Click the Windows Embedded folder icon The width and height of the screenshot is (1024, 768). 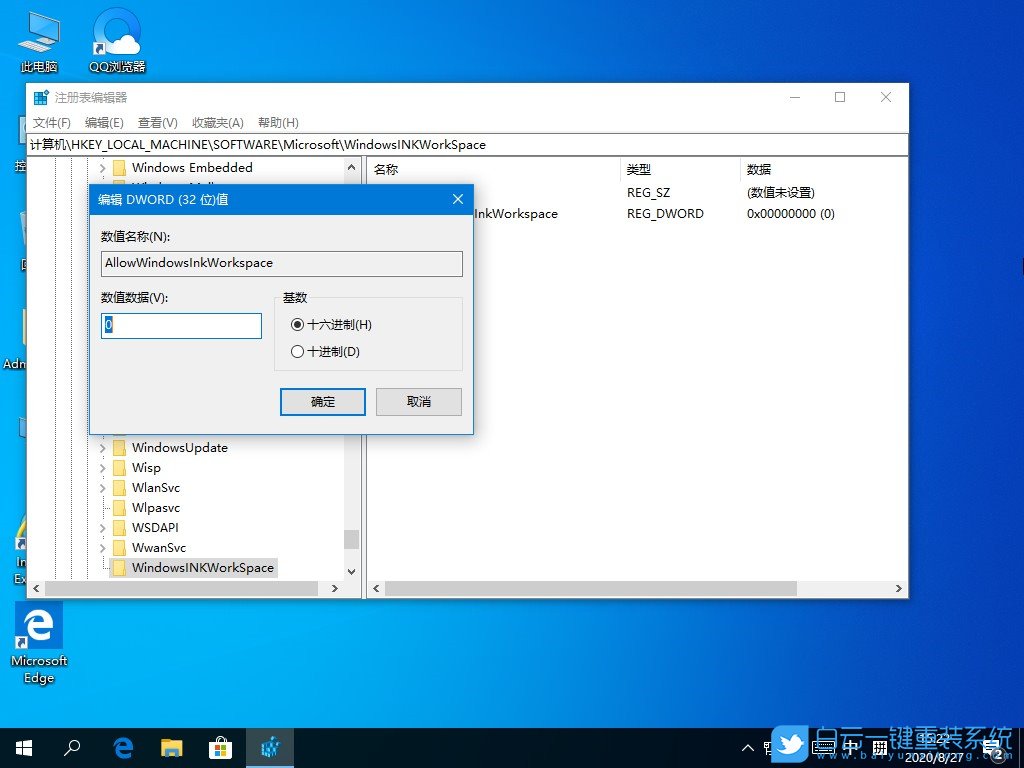(x=120, y=167)
